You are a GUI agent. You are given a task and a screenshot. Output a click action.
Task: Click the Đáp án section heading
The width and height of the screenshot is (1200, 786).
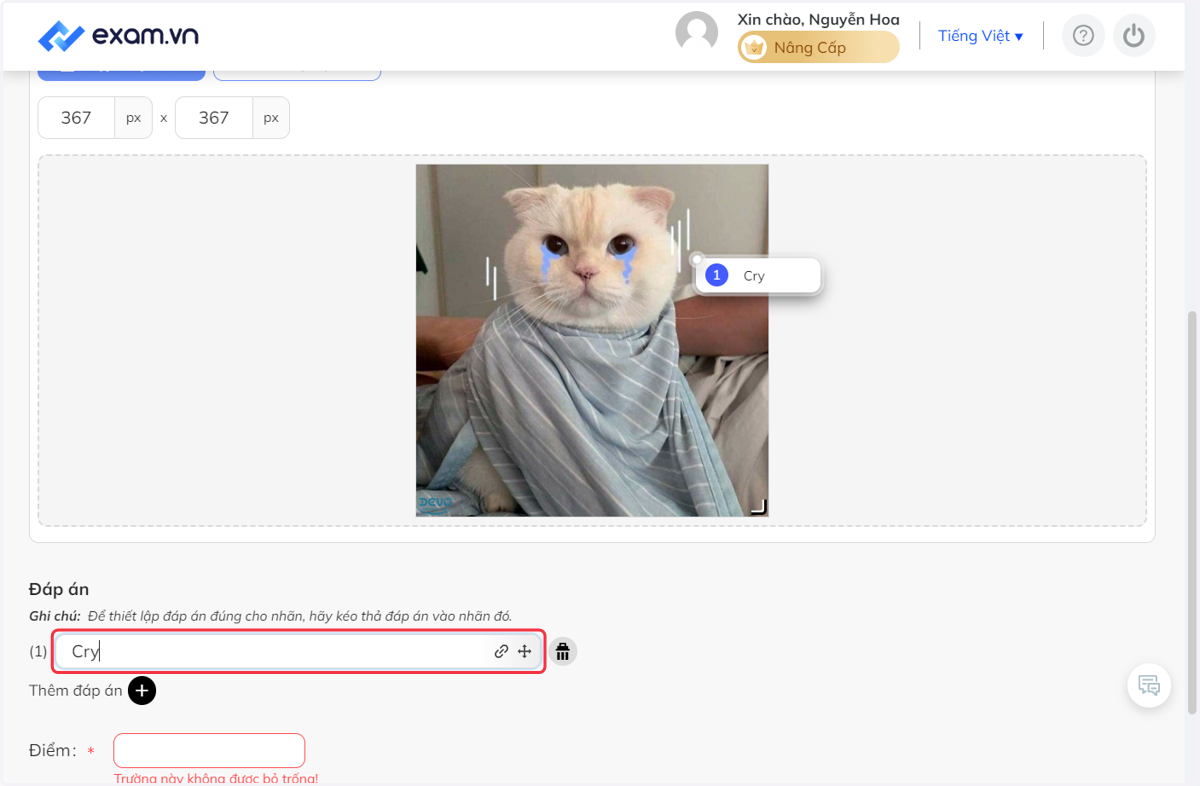[x=59, y=590]
